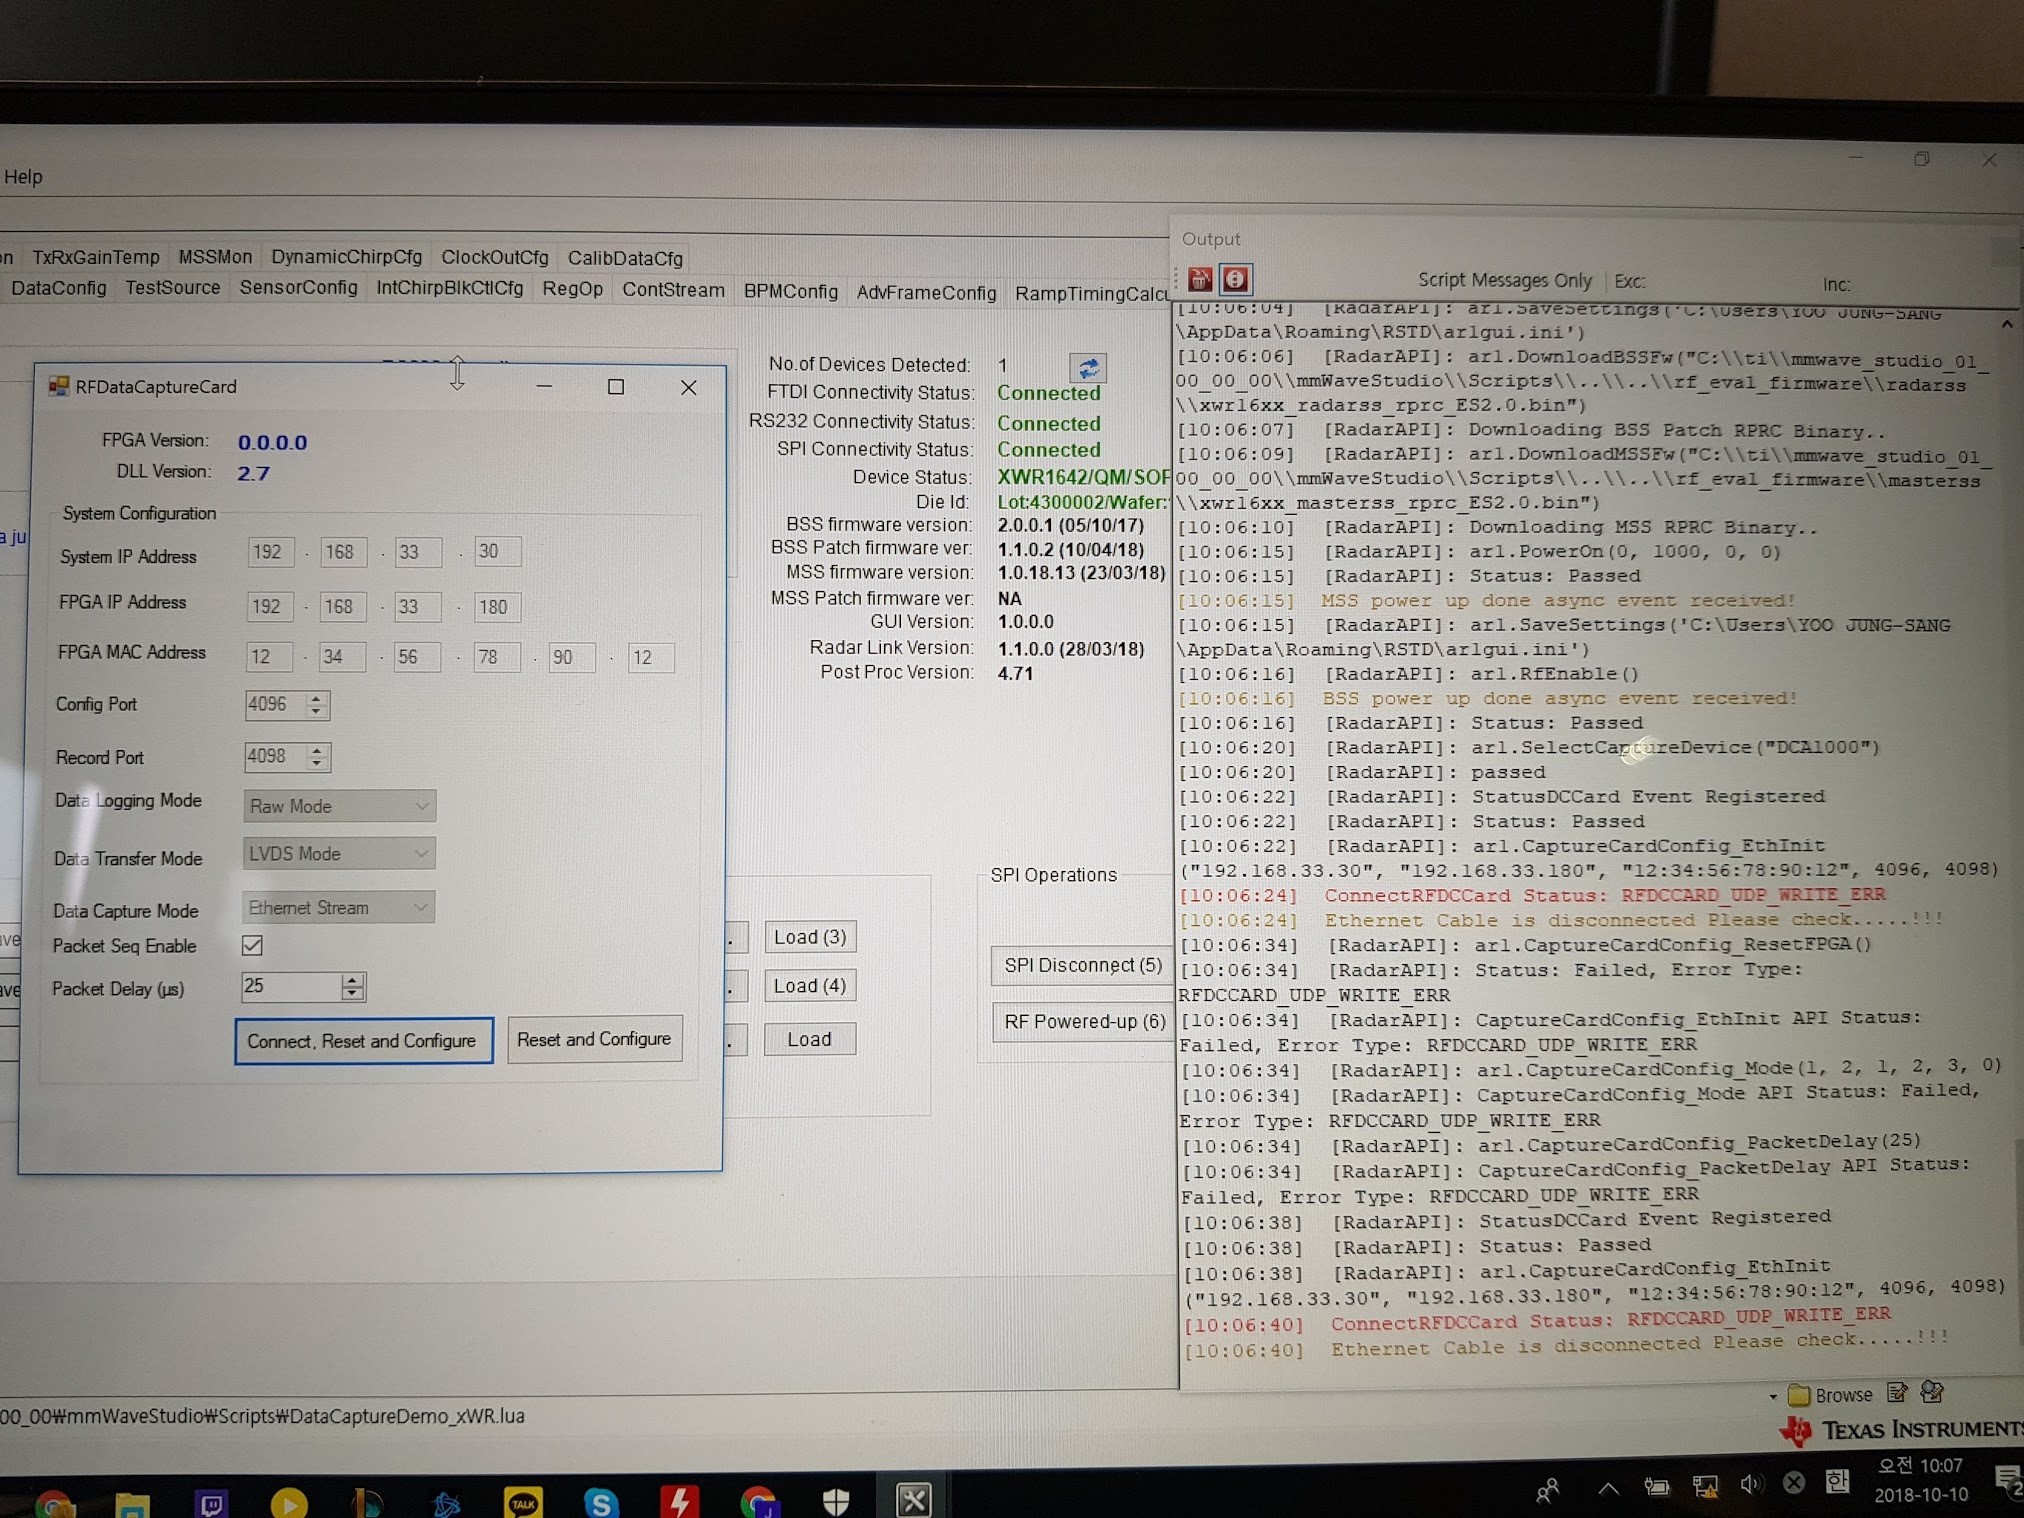Open the network icon in system tray
Image resolution: width=2024 pixels, height=1518 pixels.
(1705, 1486)
